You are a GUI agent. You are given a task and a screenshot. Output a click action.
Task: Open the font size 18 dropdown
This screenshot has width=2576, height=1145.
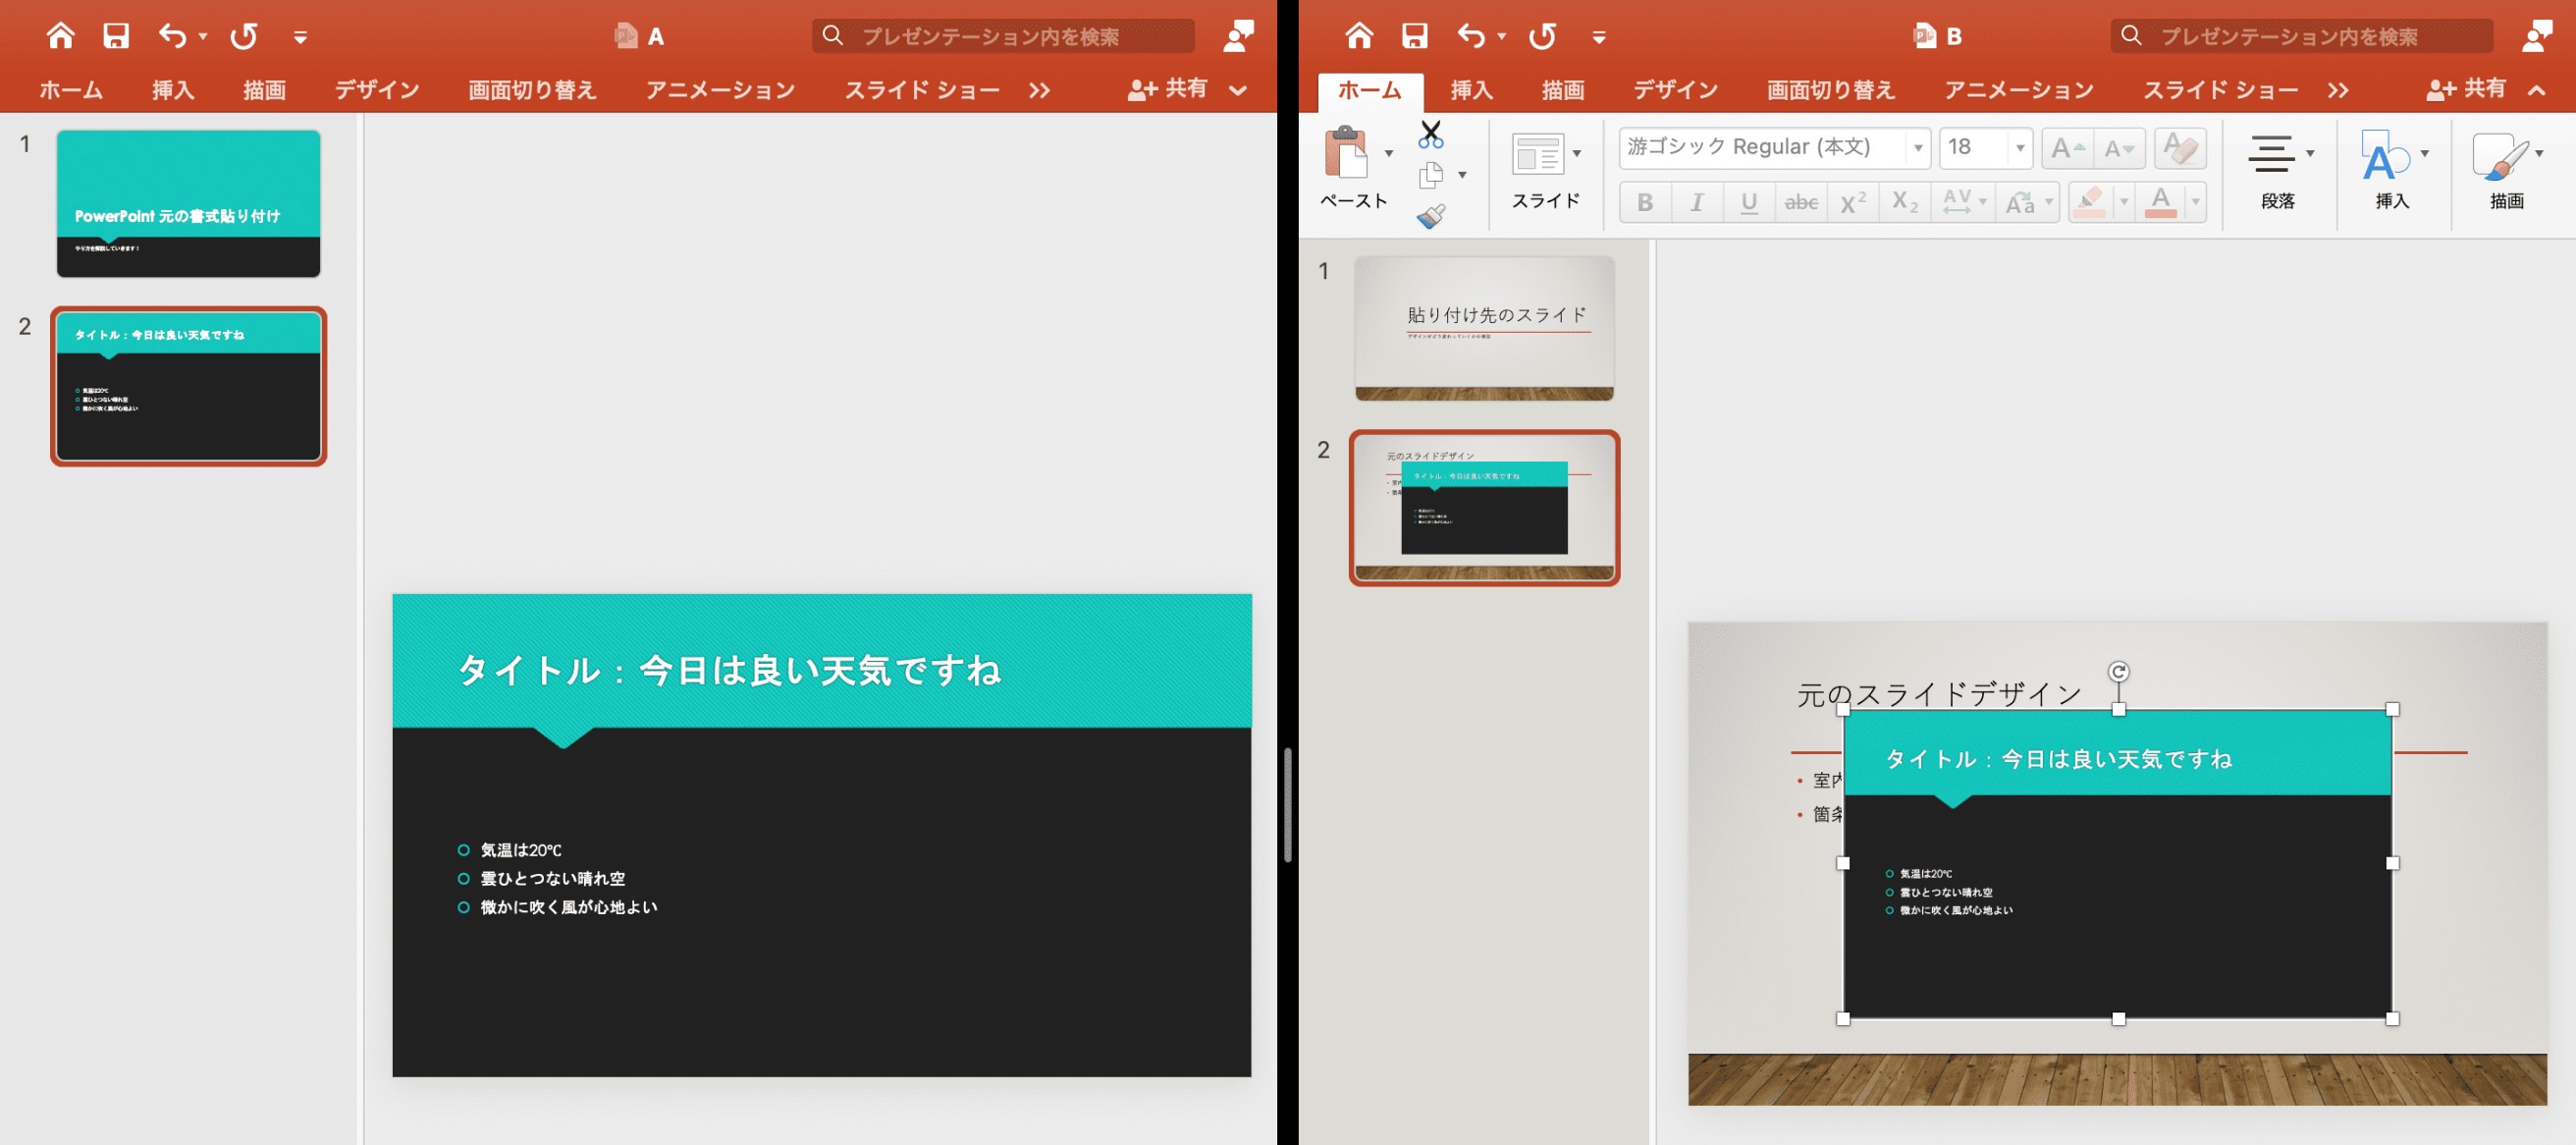click(2020, 148)
